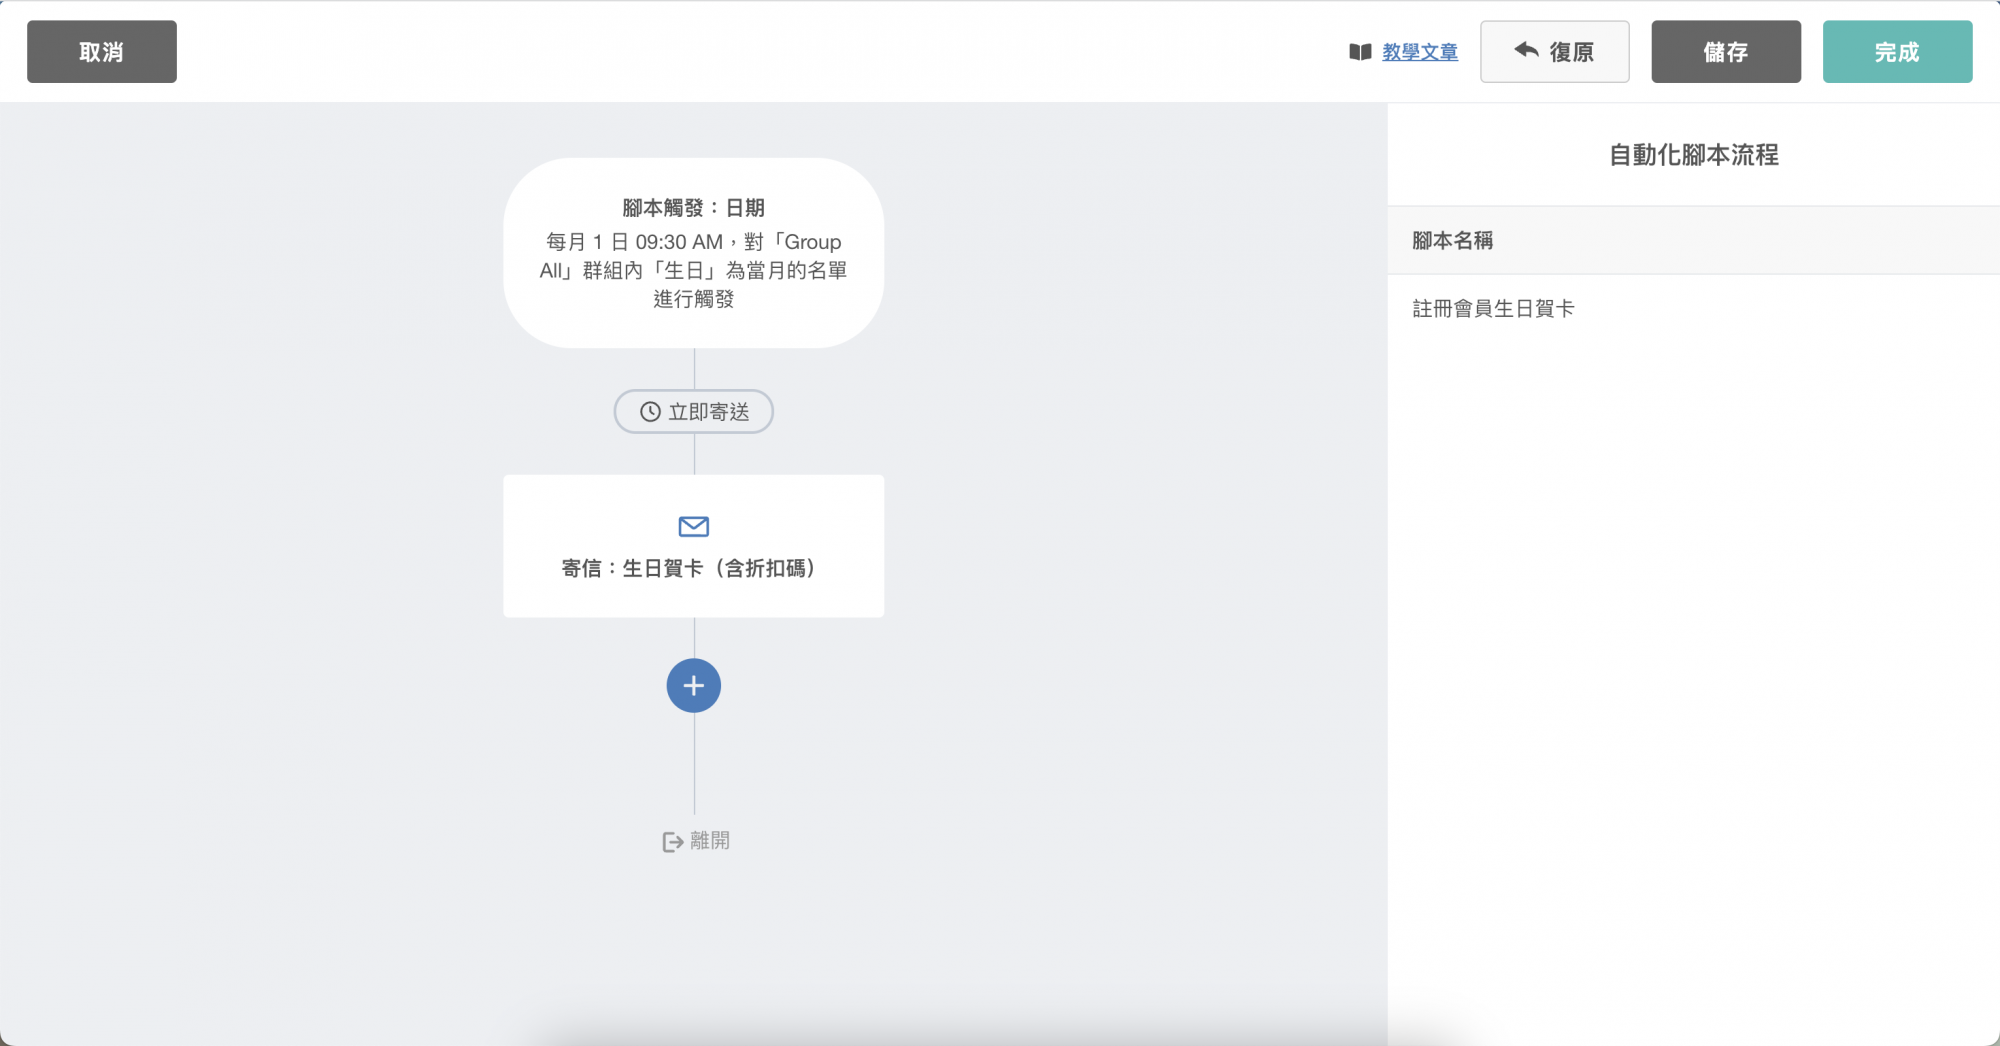This screenshot has height=1046, width=2000.
Task: Open the 教學文章 tutorial link
Action: click(1420, 52)
